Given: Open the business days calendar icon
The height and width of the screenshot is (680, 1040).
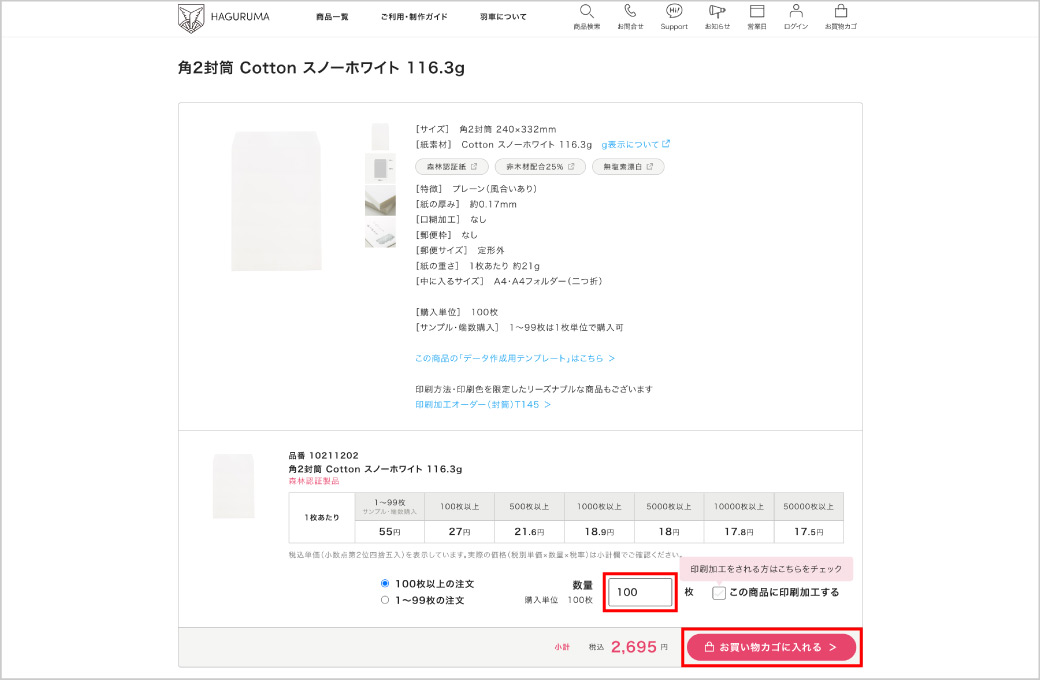Looking at the screenshot, I should pyautogui.click(x=757, y=12).
